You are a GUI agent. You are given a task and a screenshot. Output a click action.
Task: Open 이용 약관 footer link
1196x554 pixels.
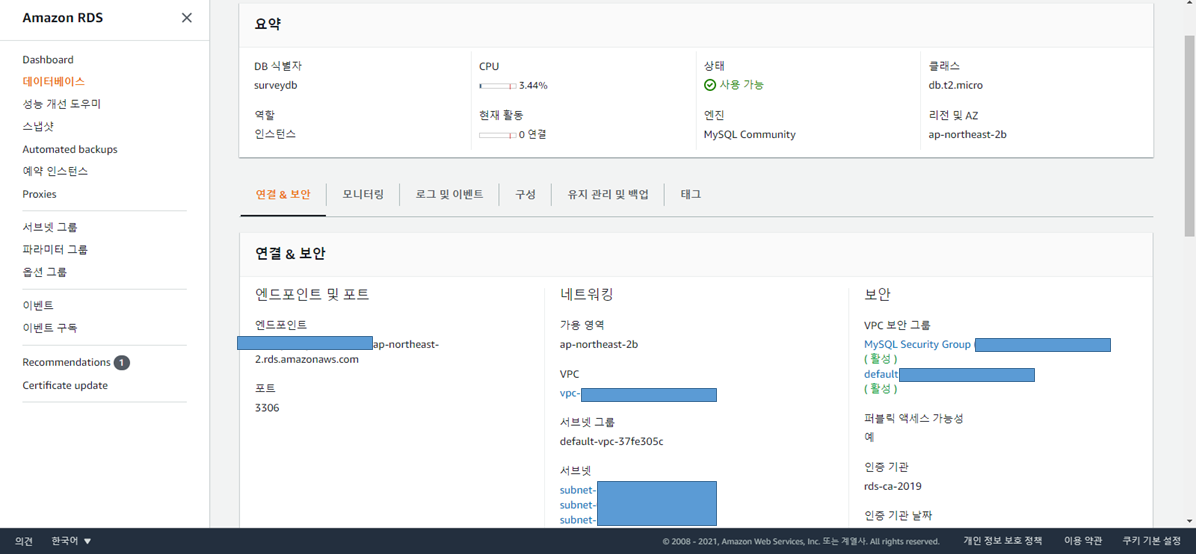[x=1085, y=541]
